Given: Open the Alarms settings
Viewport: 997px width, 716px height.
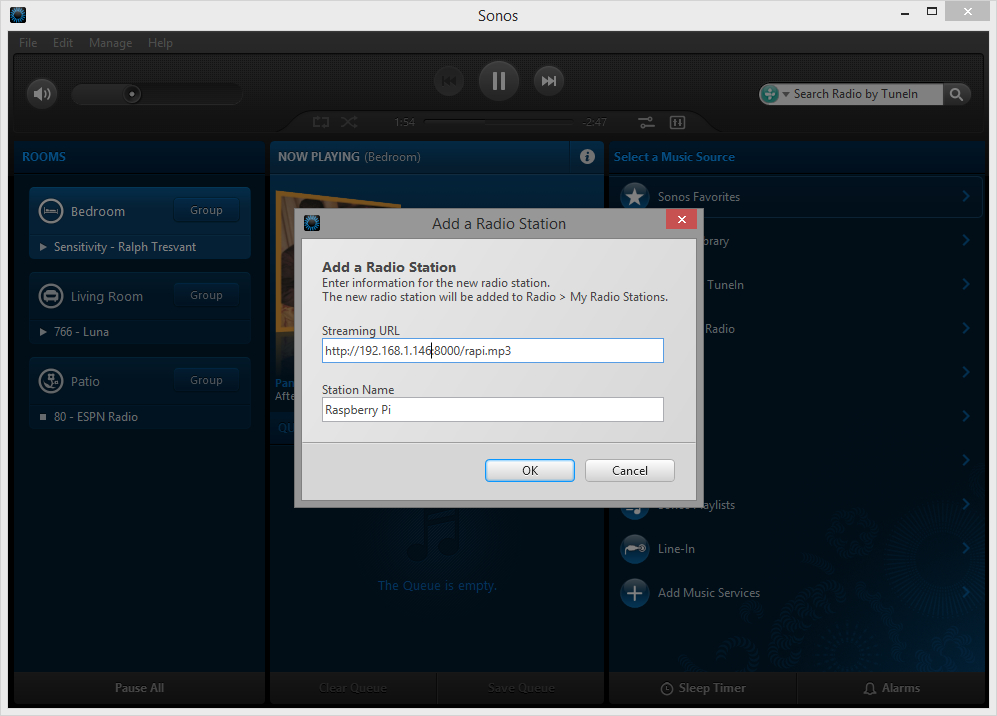Looking at the screenshot, I should coord(891,688).
